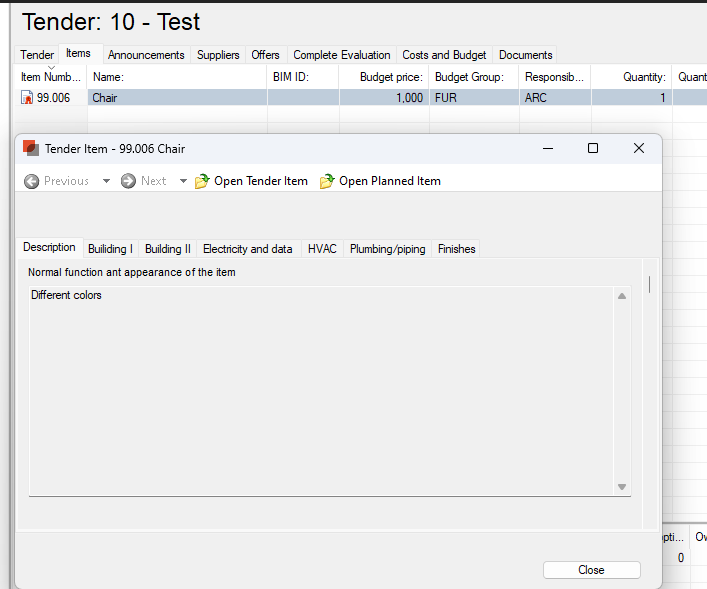The height and width of the screenshot is (589, 707).
Task: Open the Suppliers tab in the tender
Action: (218, 55)
